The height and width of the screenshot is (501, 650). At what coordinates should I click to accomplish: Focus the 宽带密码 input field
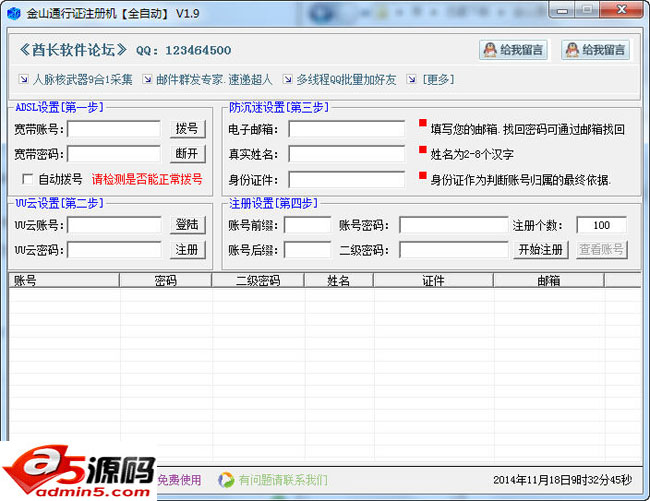point(114,154)
